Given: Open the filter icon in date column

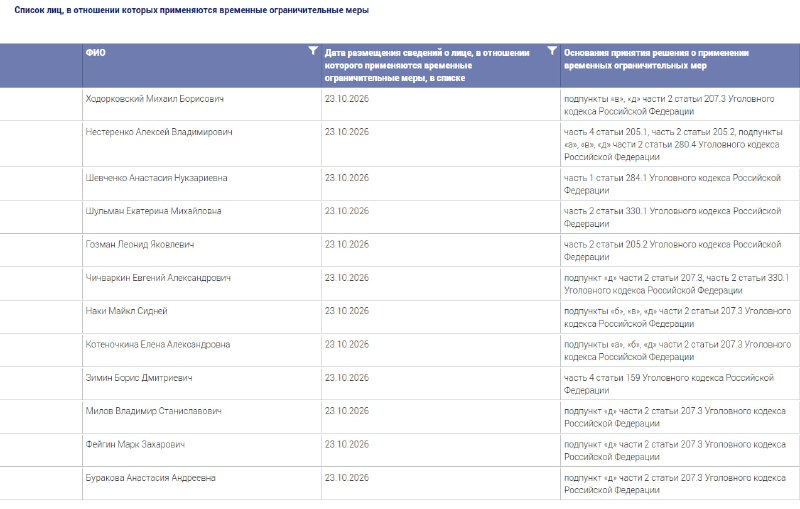Looking at the screenshot, I should (x=552, y=50).
